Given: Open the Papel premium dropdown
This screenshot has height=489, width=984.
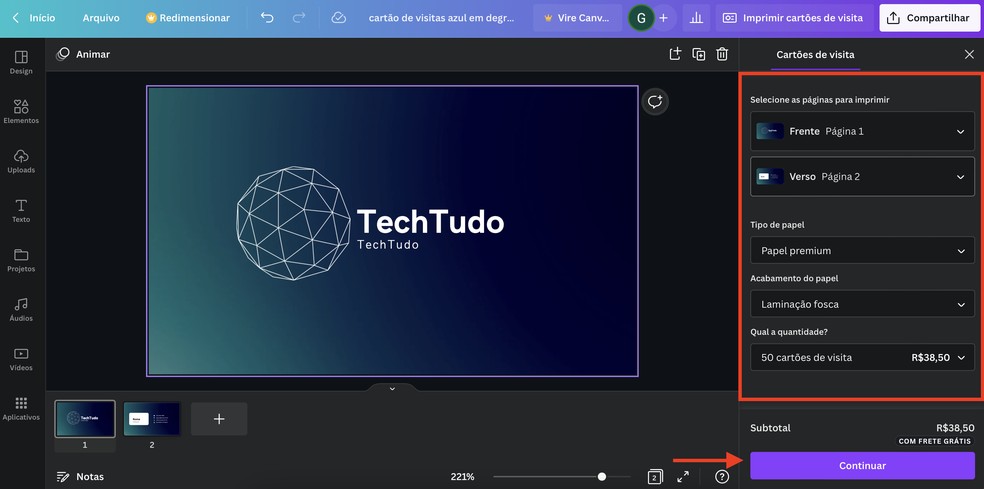Looking at the screenshot, I should coord(862,250).
